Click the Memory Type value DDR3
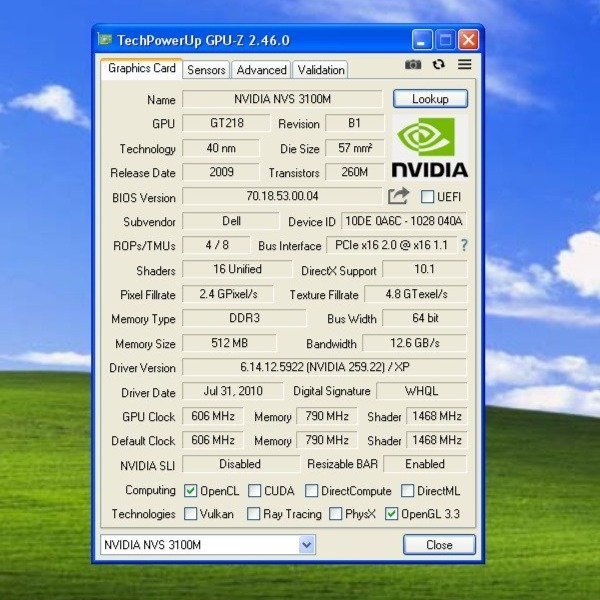The image size is (600, 600). (x=244, y=318)
